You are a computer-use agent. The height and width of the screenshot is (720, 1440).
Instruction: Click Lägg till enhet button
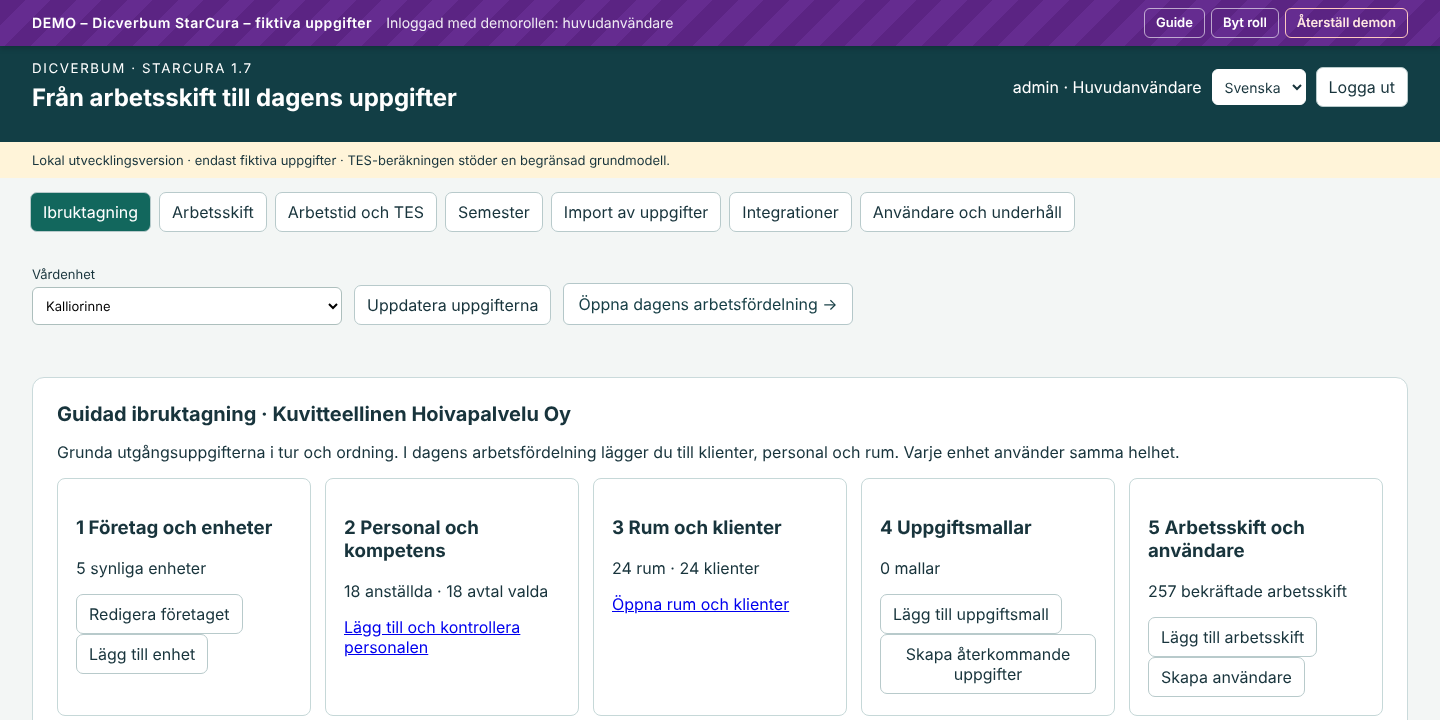click(x=142, y=654)
